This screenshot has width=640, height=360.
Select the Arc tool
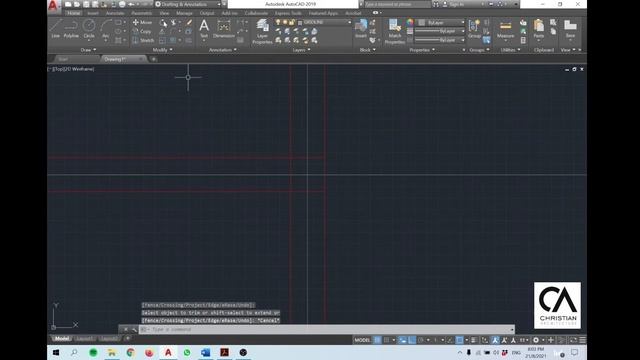click(106, 29)
